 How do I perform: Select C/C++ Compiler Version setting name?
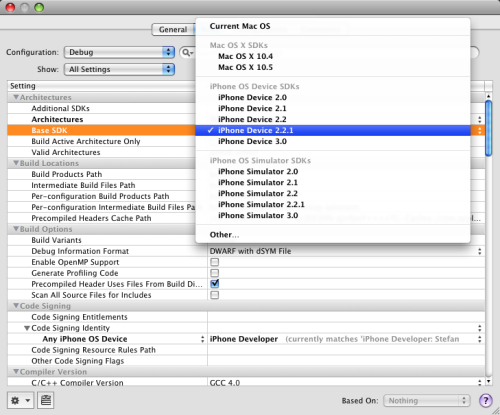[x=77, y=383]
